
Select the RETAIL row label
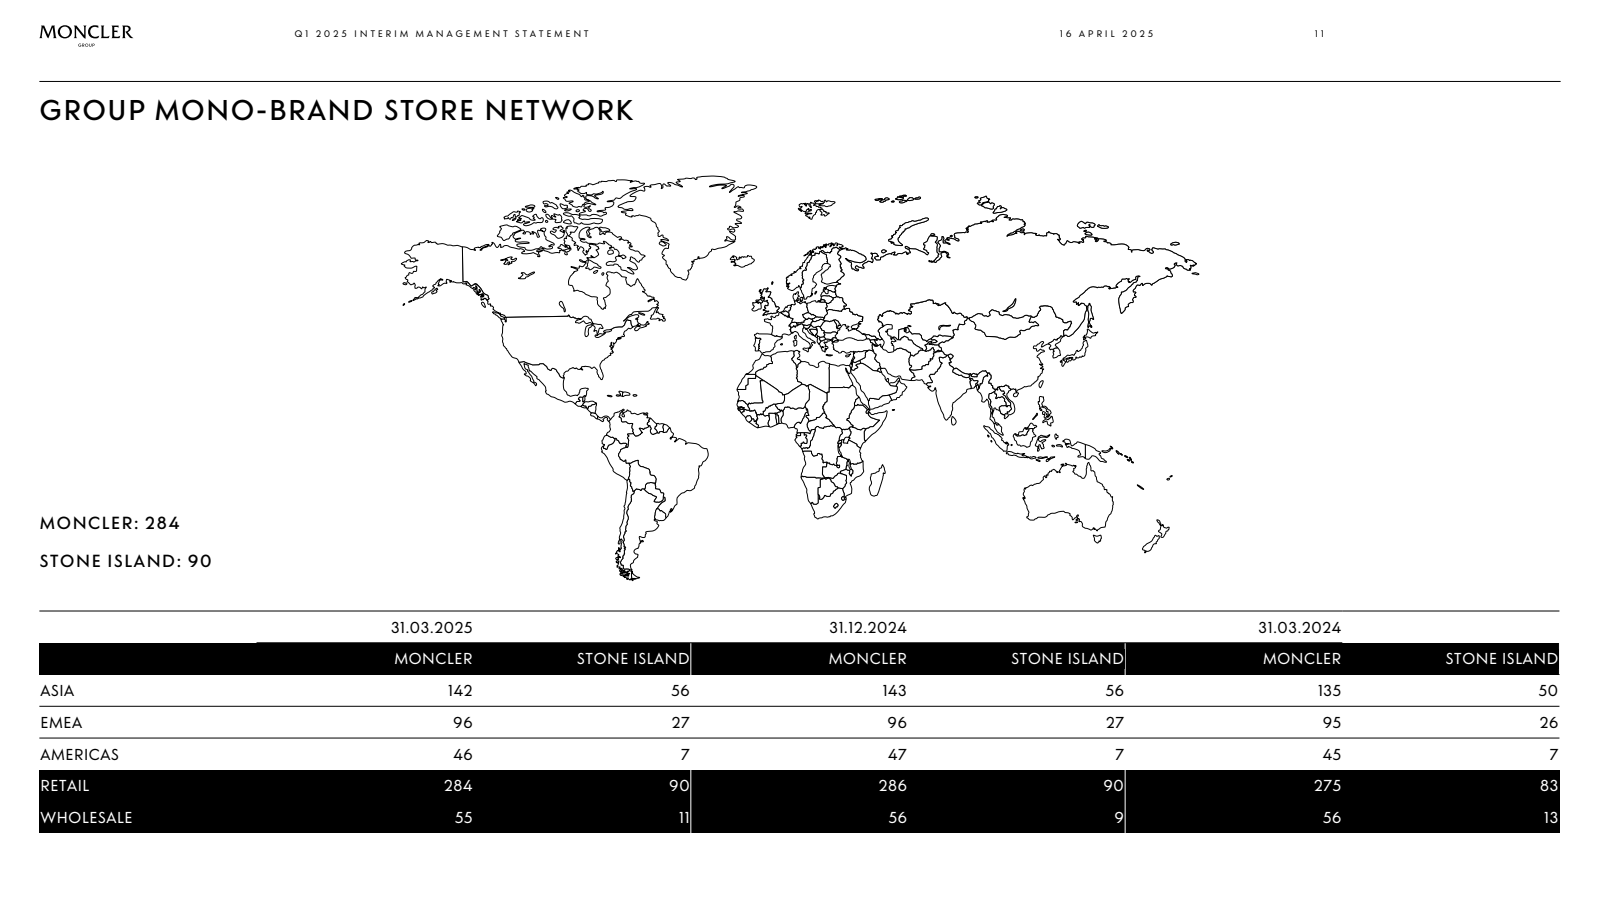click(65, 786)
